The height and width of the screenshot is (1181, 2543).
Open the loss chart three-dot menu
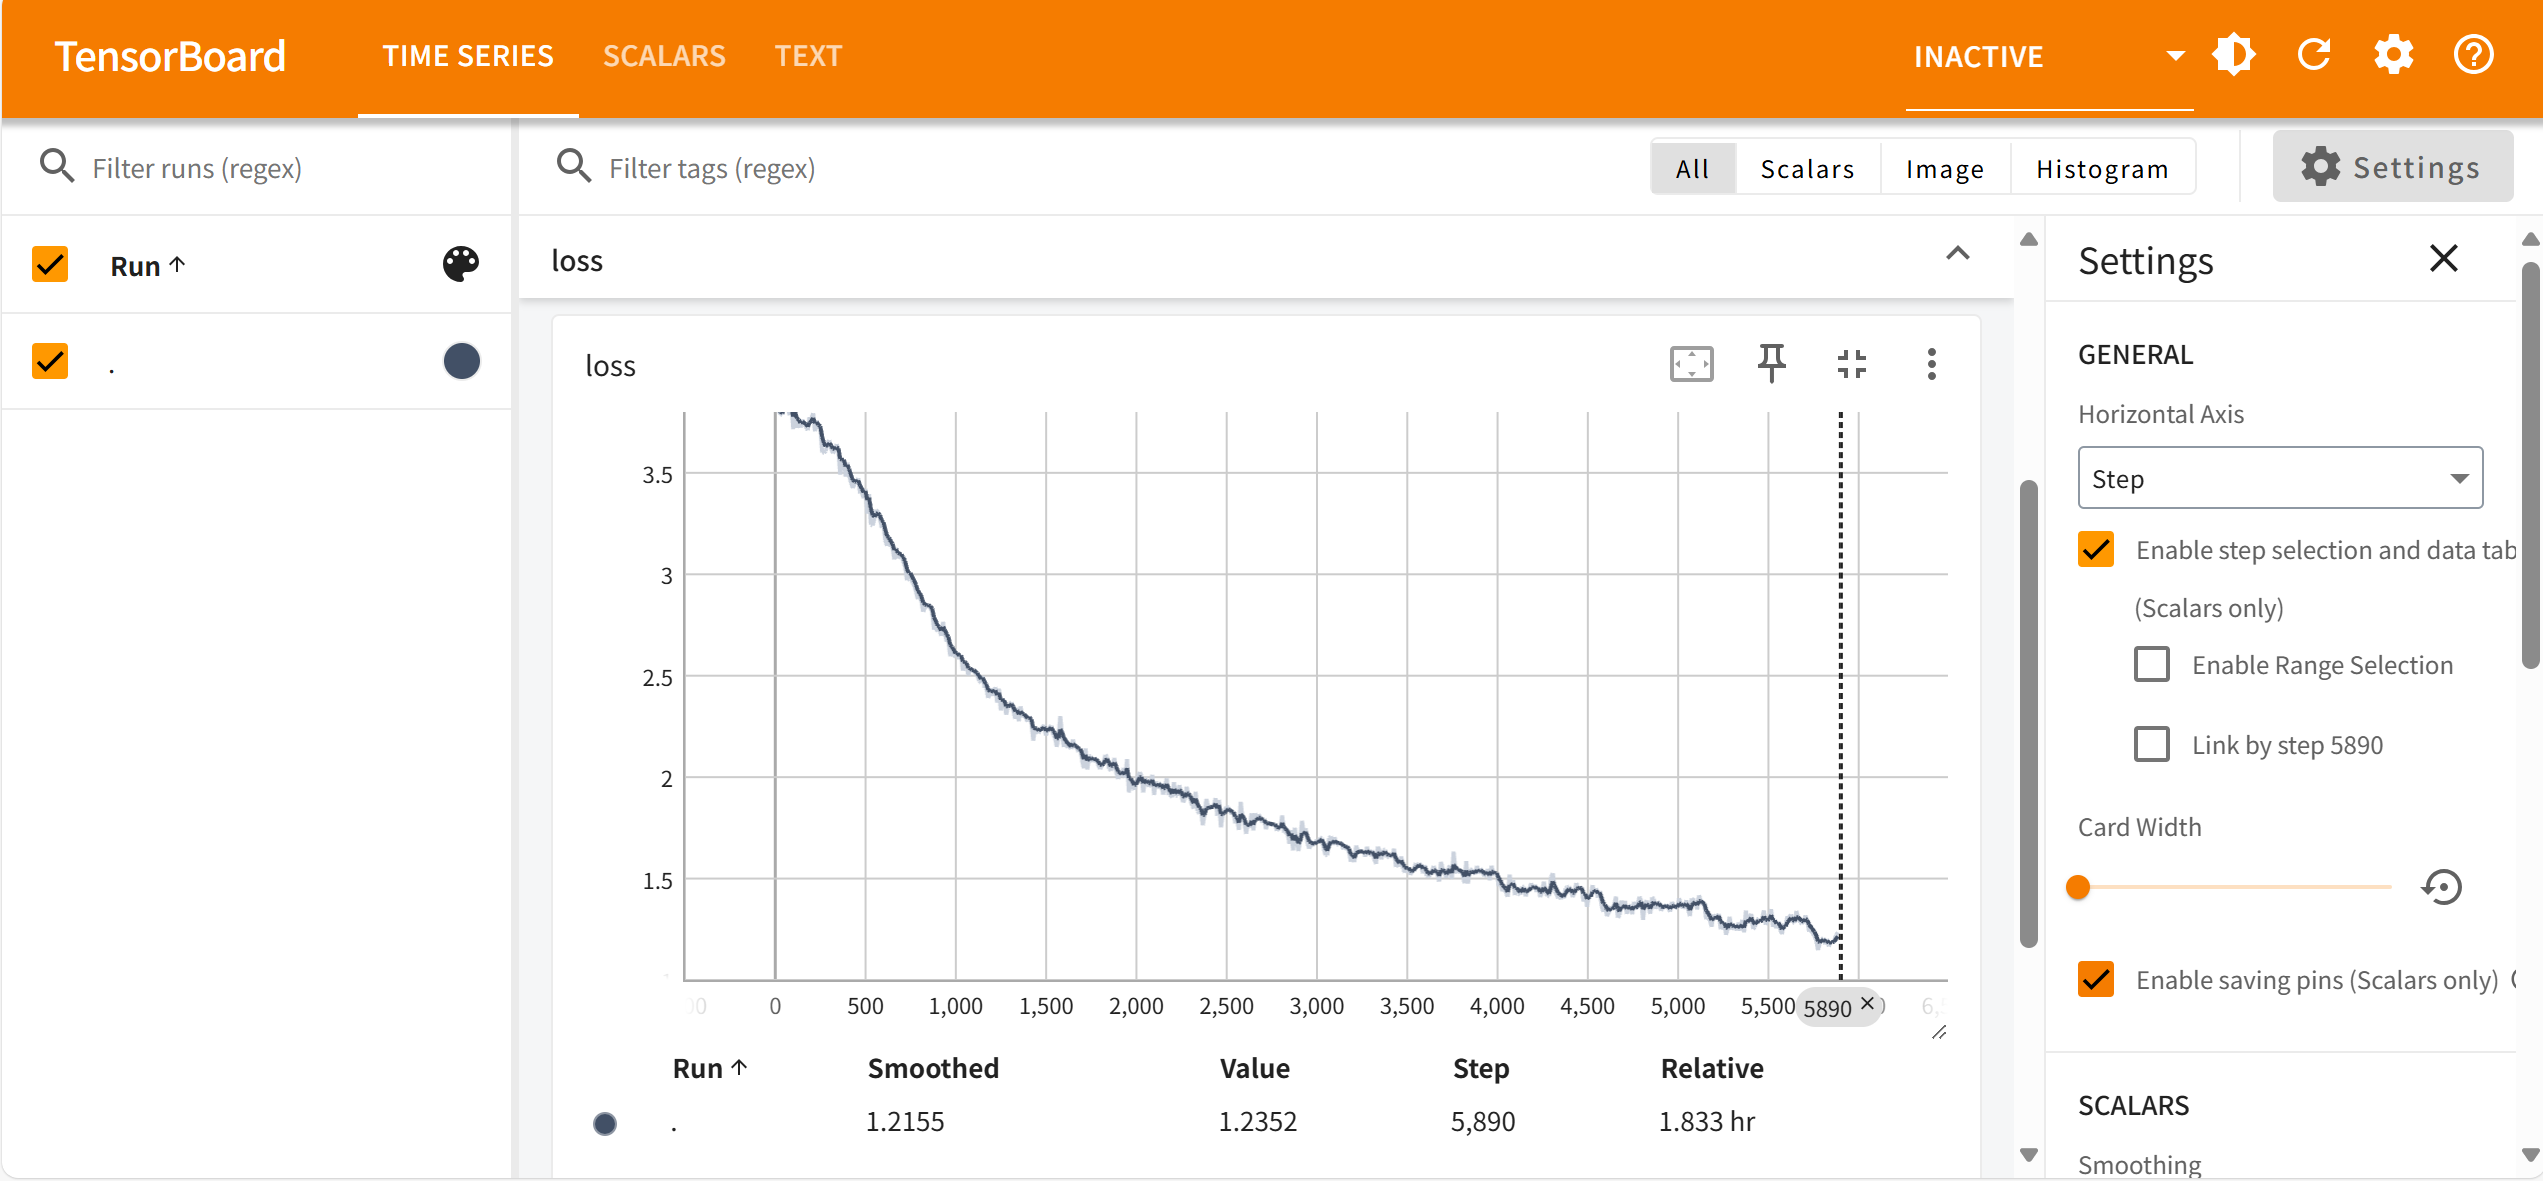[x=1931, y=364]
